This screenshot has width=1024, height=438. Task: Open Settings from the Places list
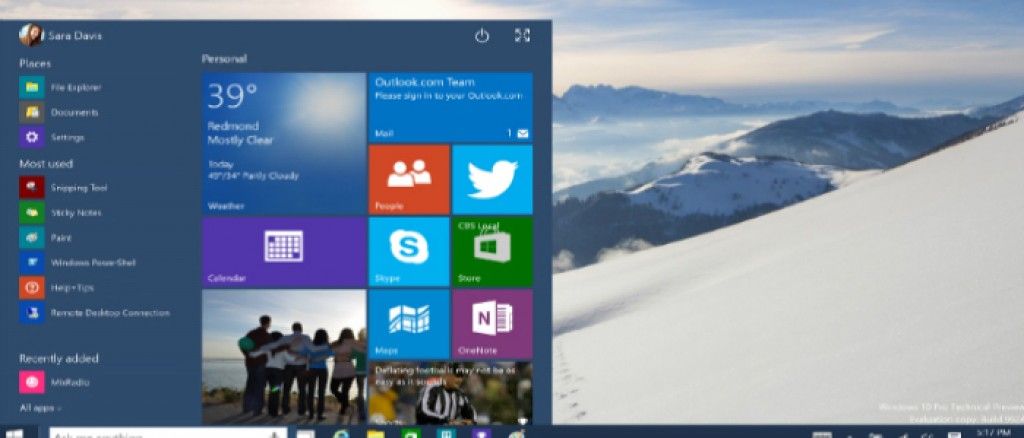tap(52, 138)
